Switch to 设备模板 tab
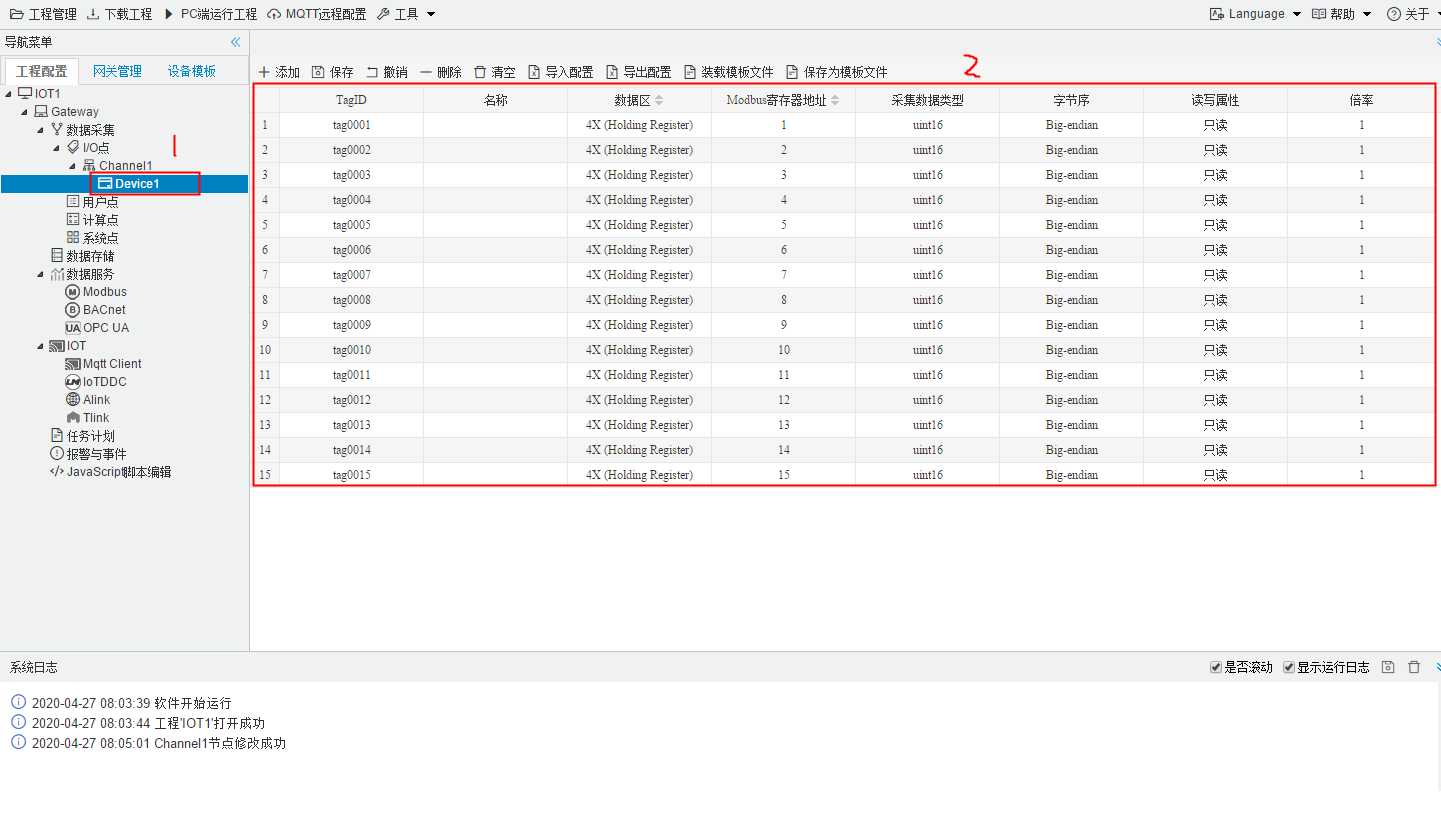 [x=192, y=71]
